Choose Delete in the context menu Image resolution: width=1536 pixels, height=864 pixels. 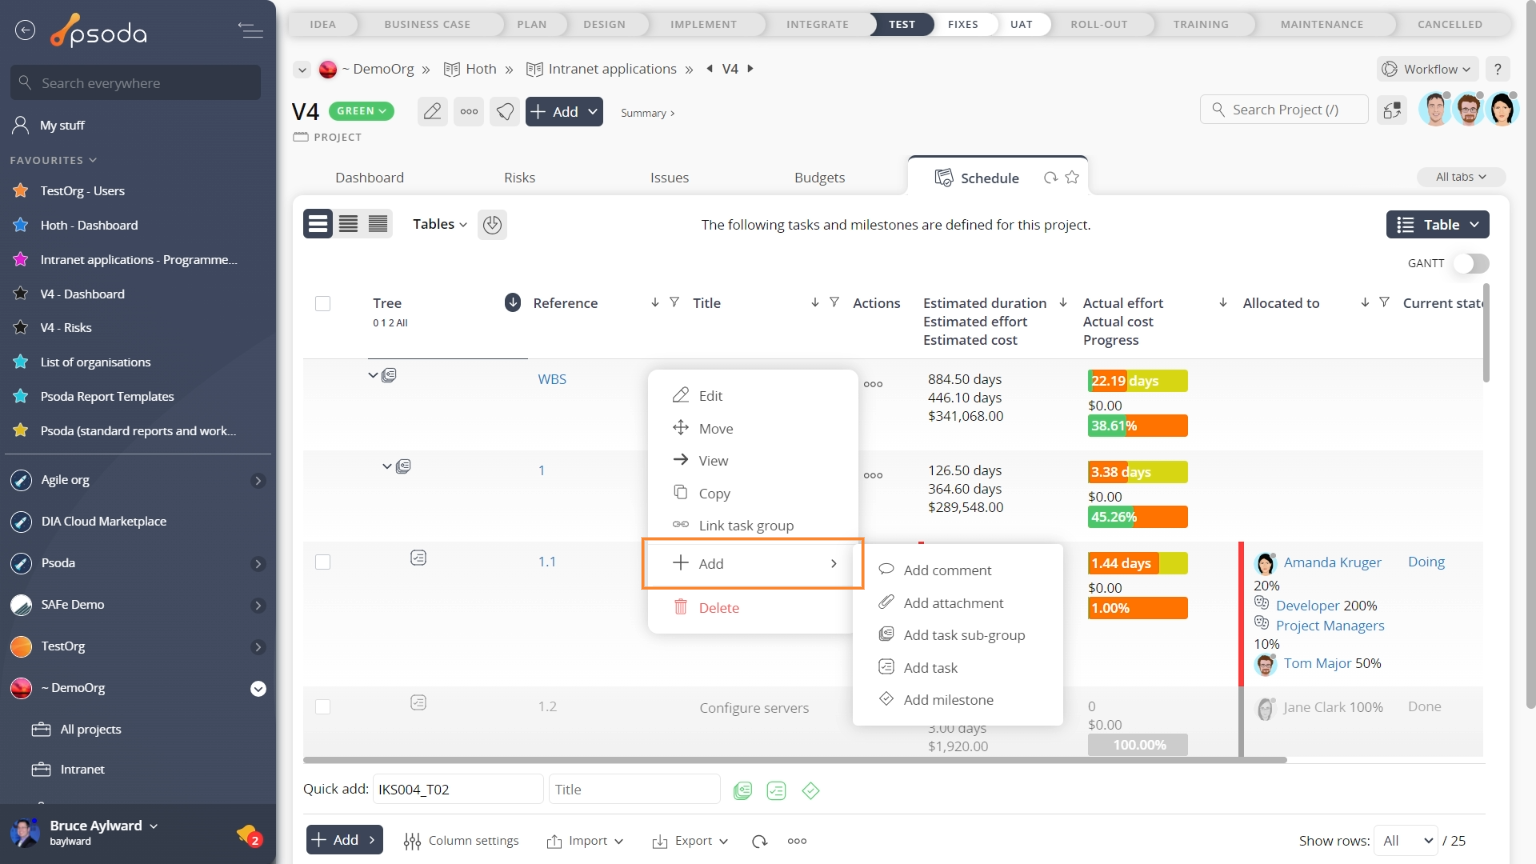click(718, 608)
